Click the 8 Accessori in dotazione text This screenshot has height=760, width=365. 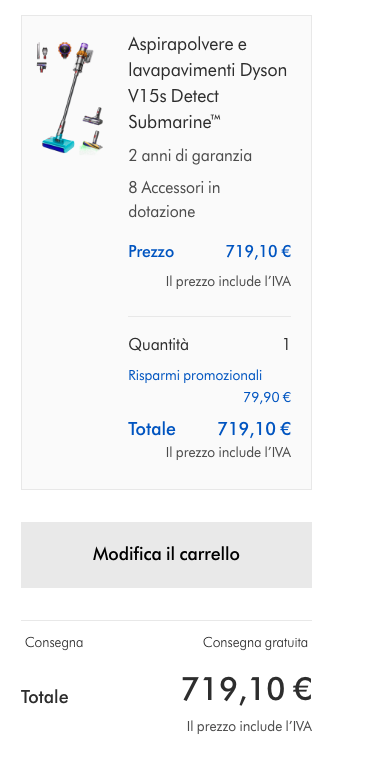pos(174,199)
